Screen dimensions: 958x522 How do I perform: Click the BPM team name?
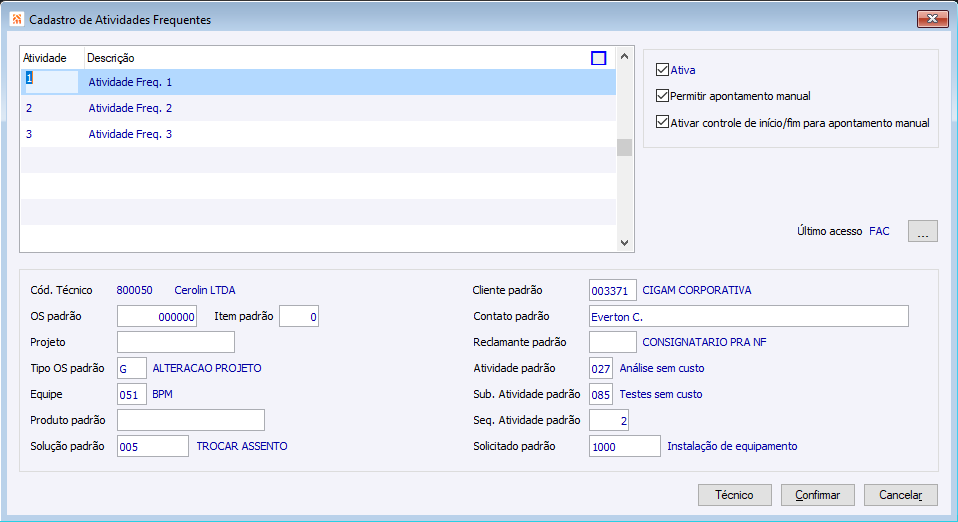(163, 394)
